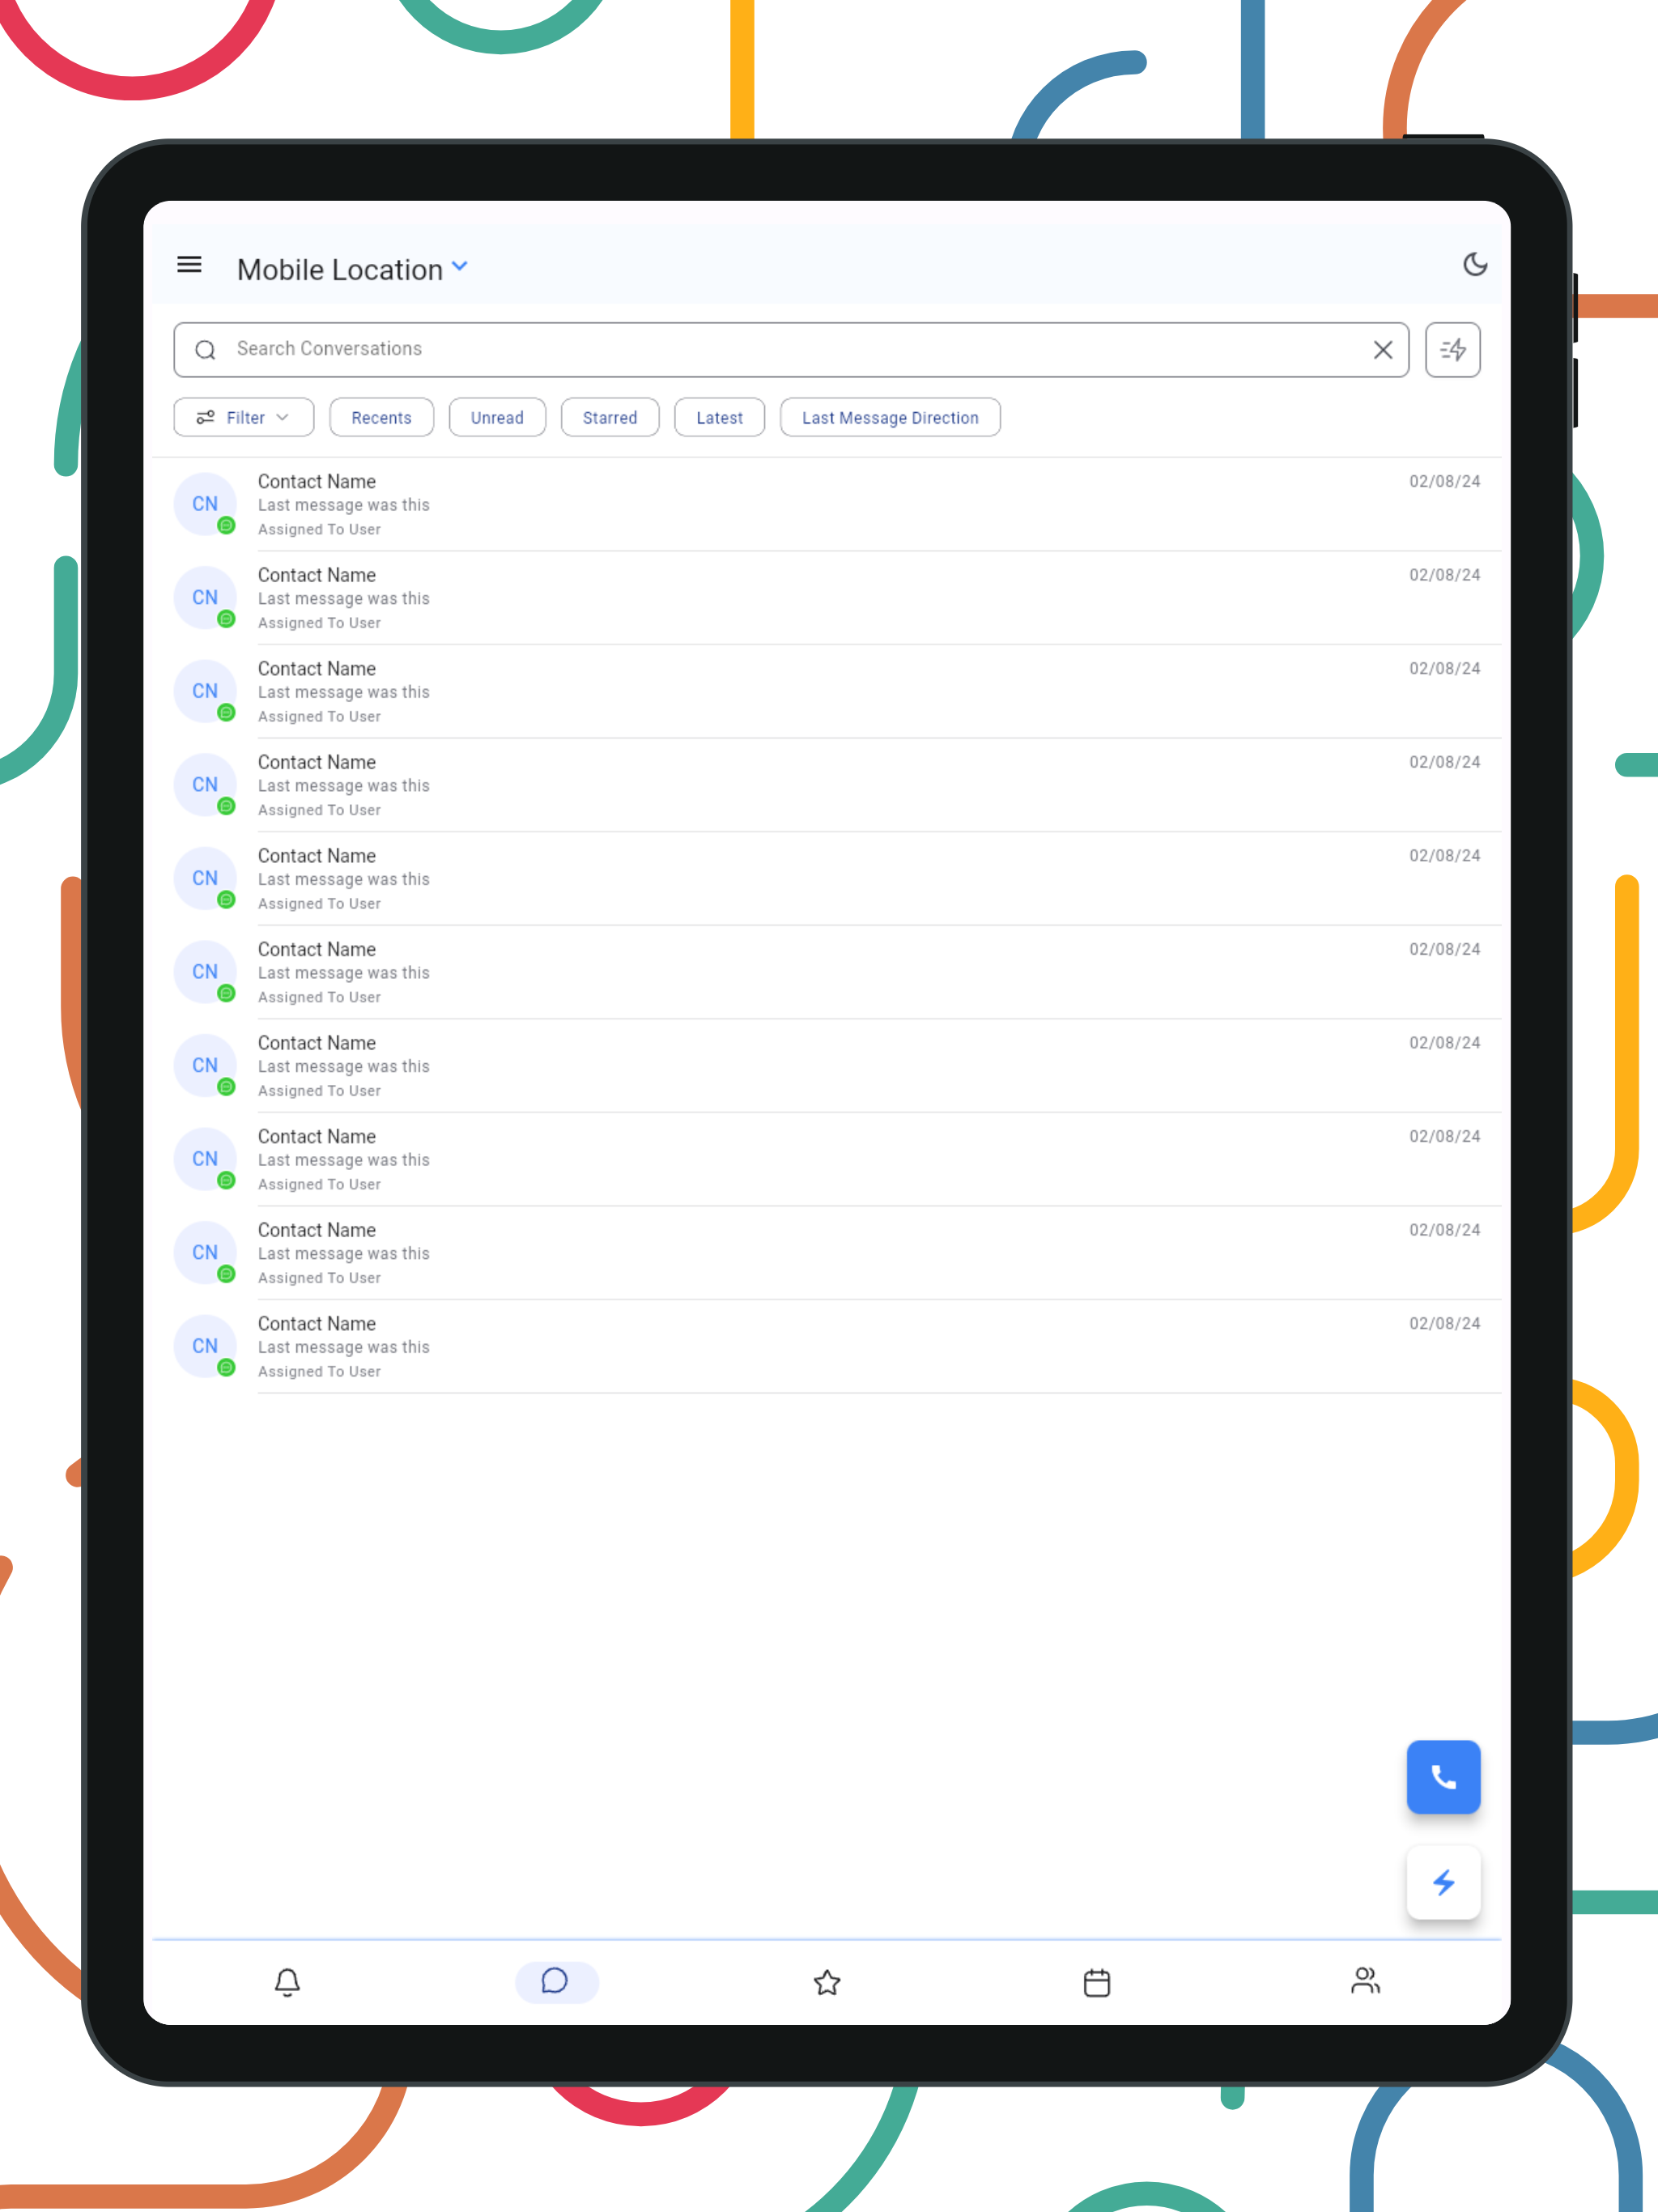Image resolution: width=1658 pixels, height=2212 pixels.
Task: Open Calendar tab in bottom bar
Action: (1097, 1982)
